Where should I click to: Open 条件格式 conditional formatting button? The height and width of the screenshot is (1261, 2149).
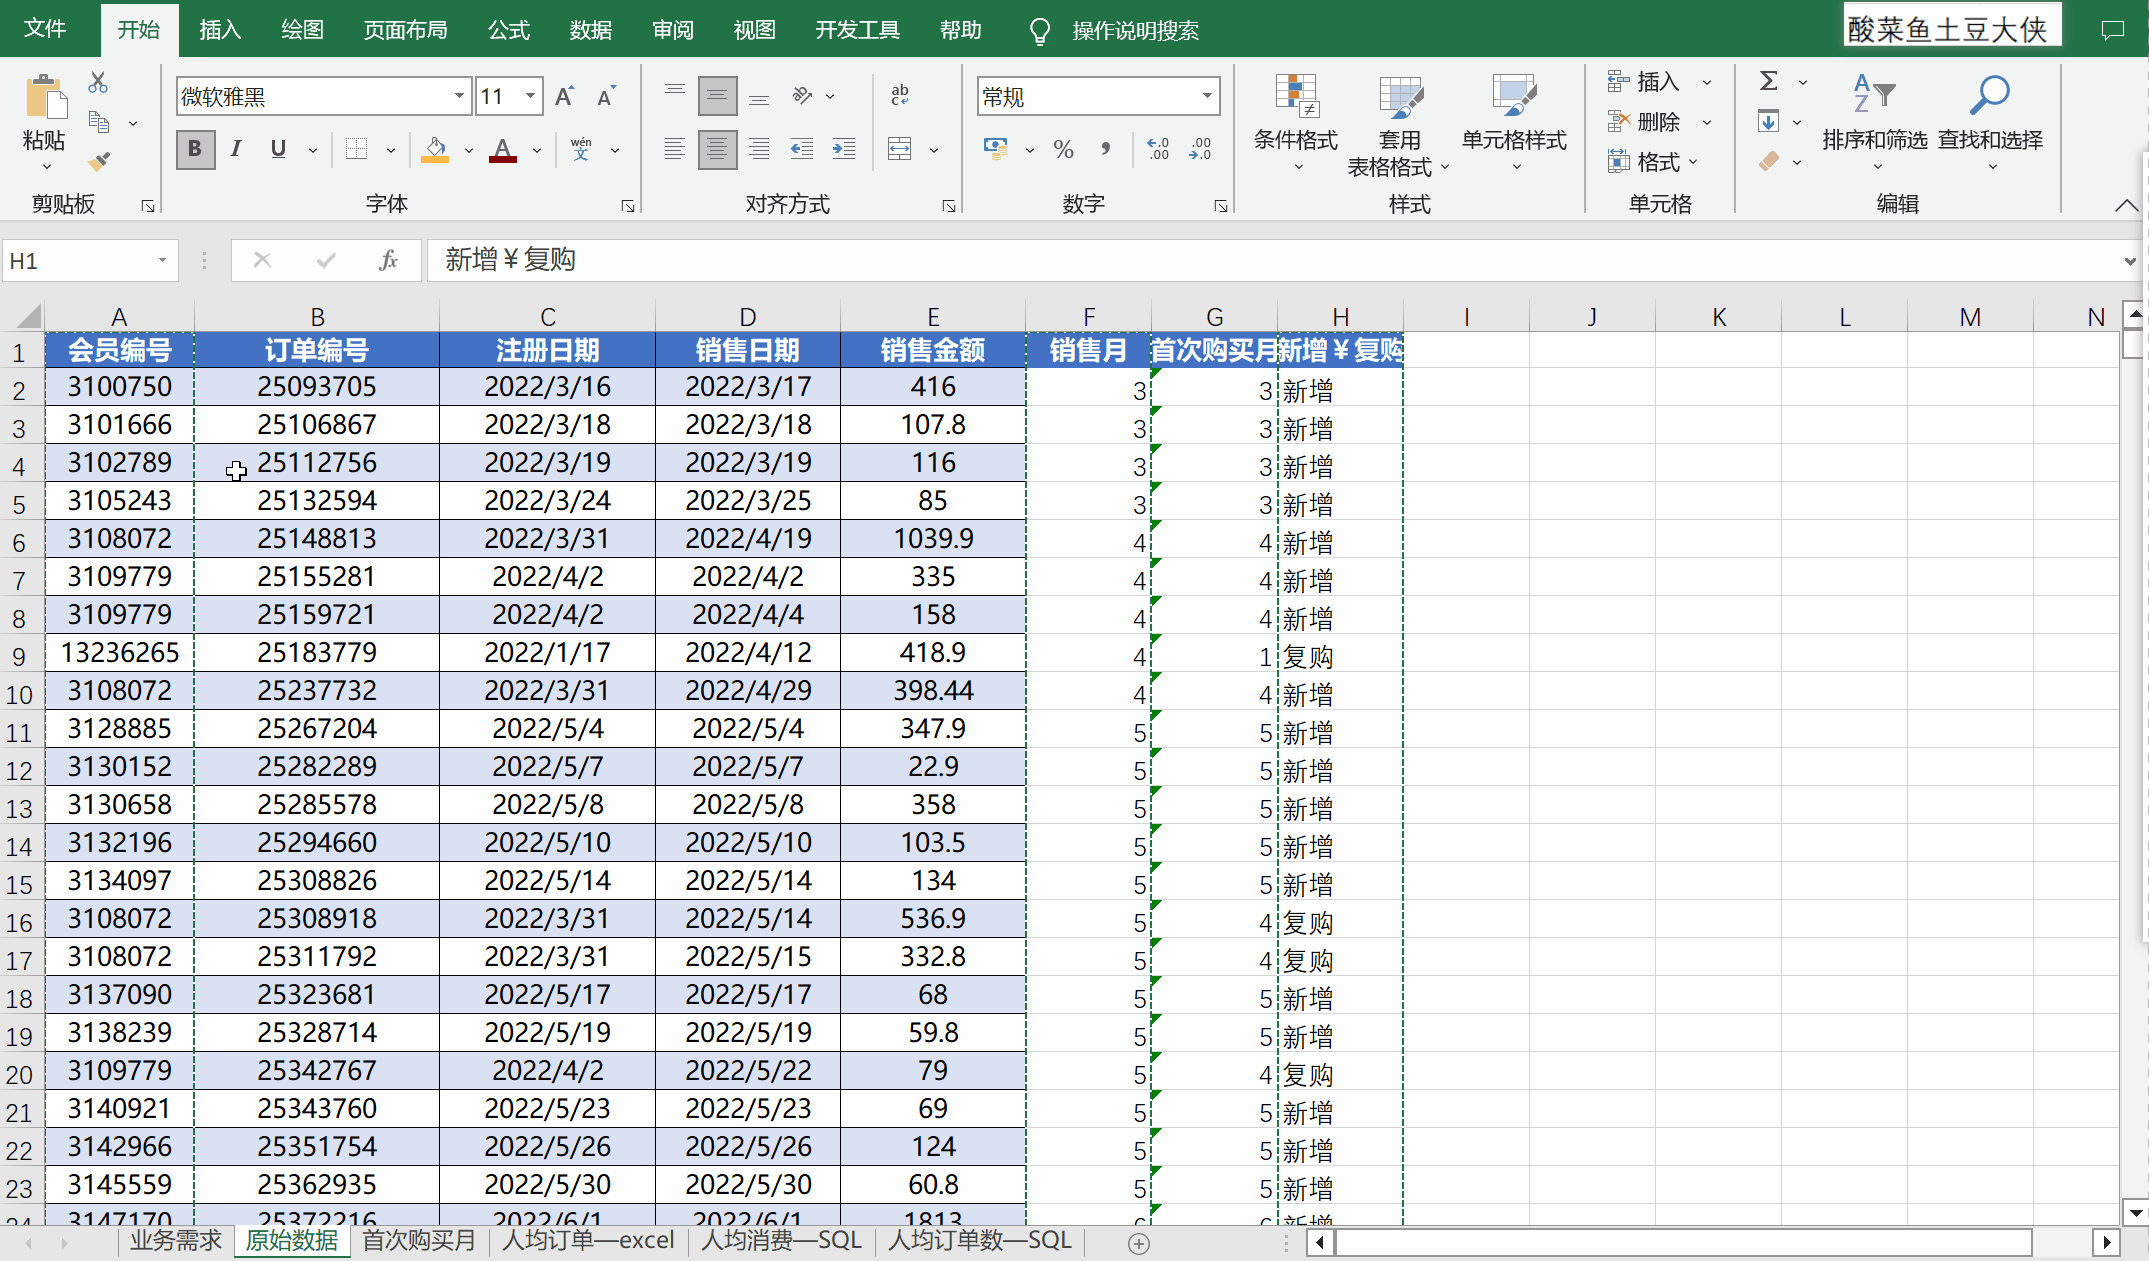[x=1295, y=120]
